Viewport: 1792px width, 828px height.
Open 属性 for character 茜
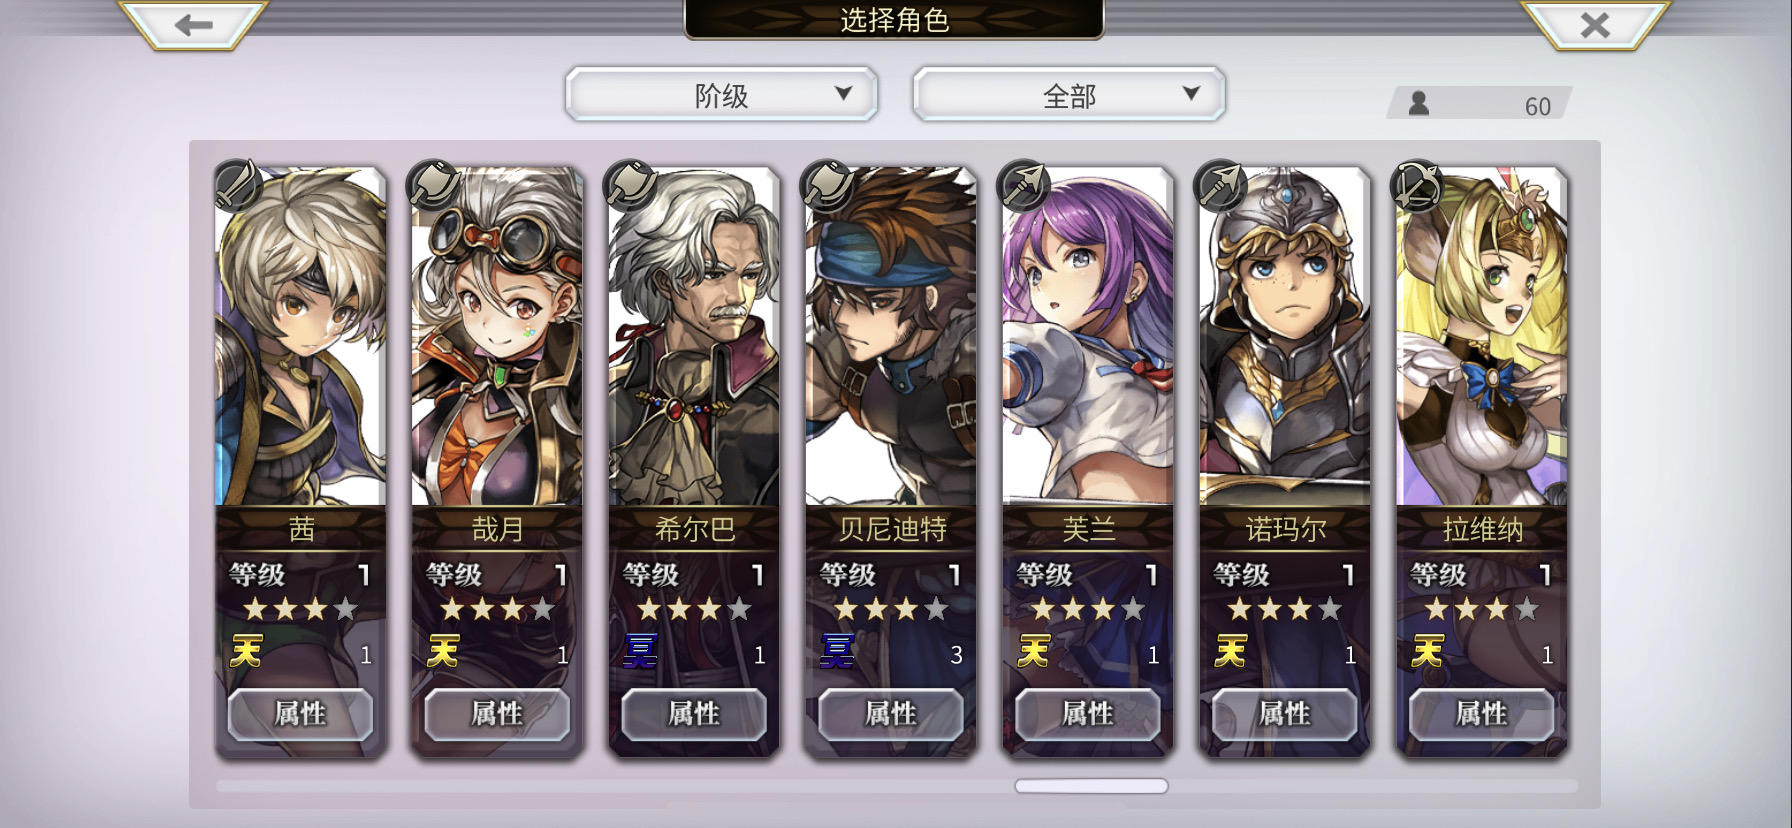[x=300, y=714]
